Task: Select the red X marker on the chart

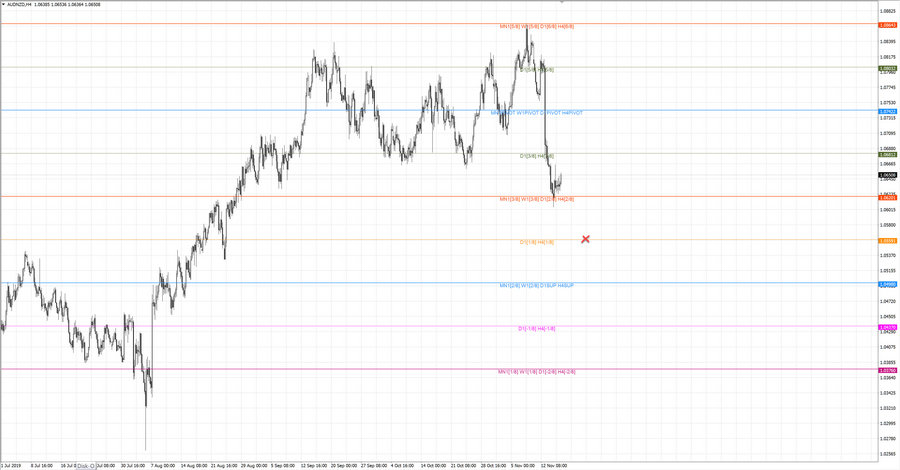Action: pos(585,239)
